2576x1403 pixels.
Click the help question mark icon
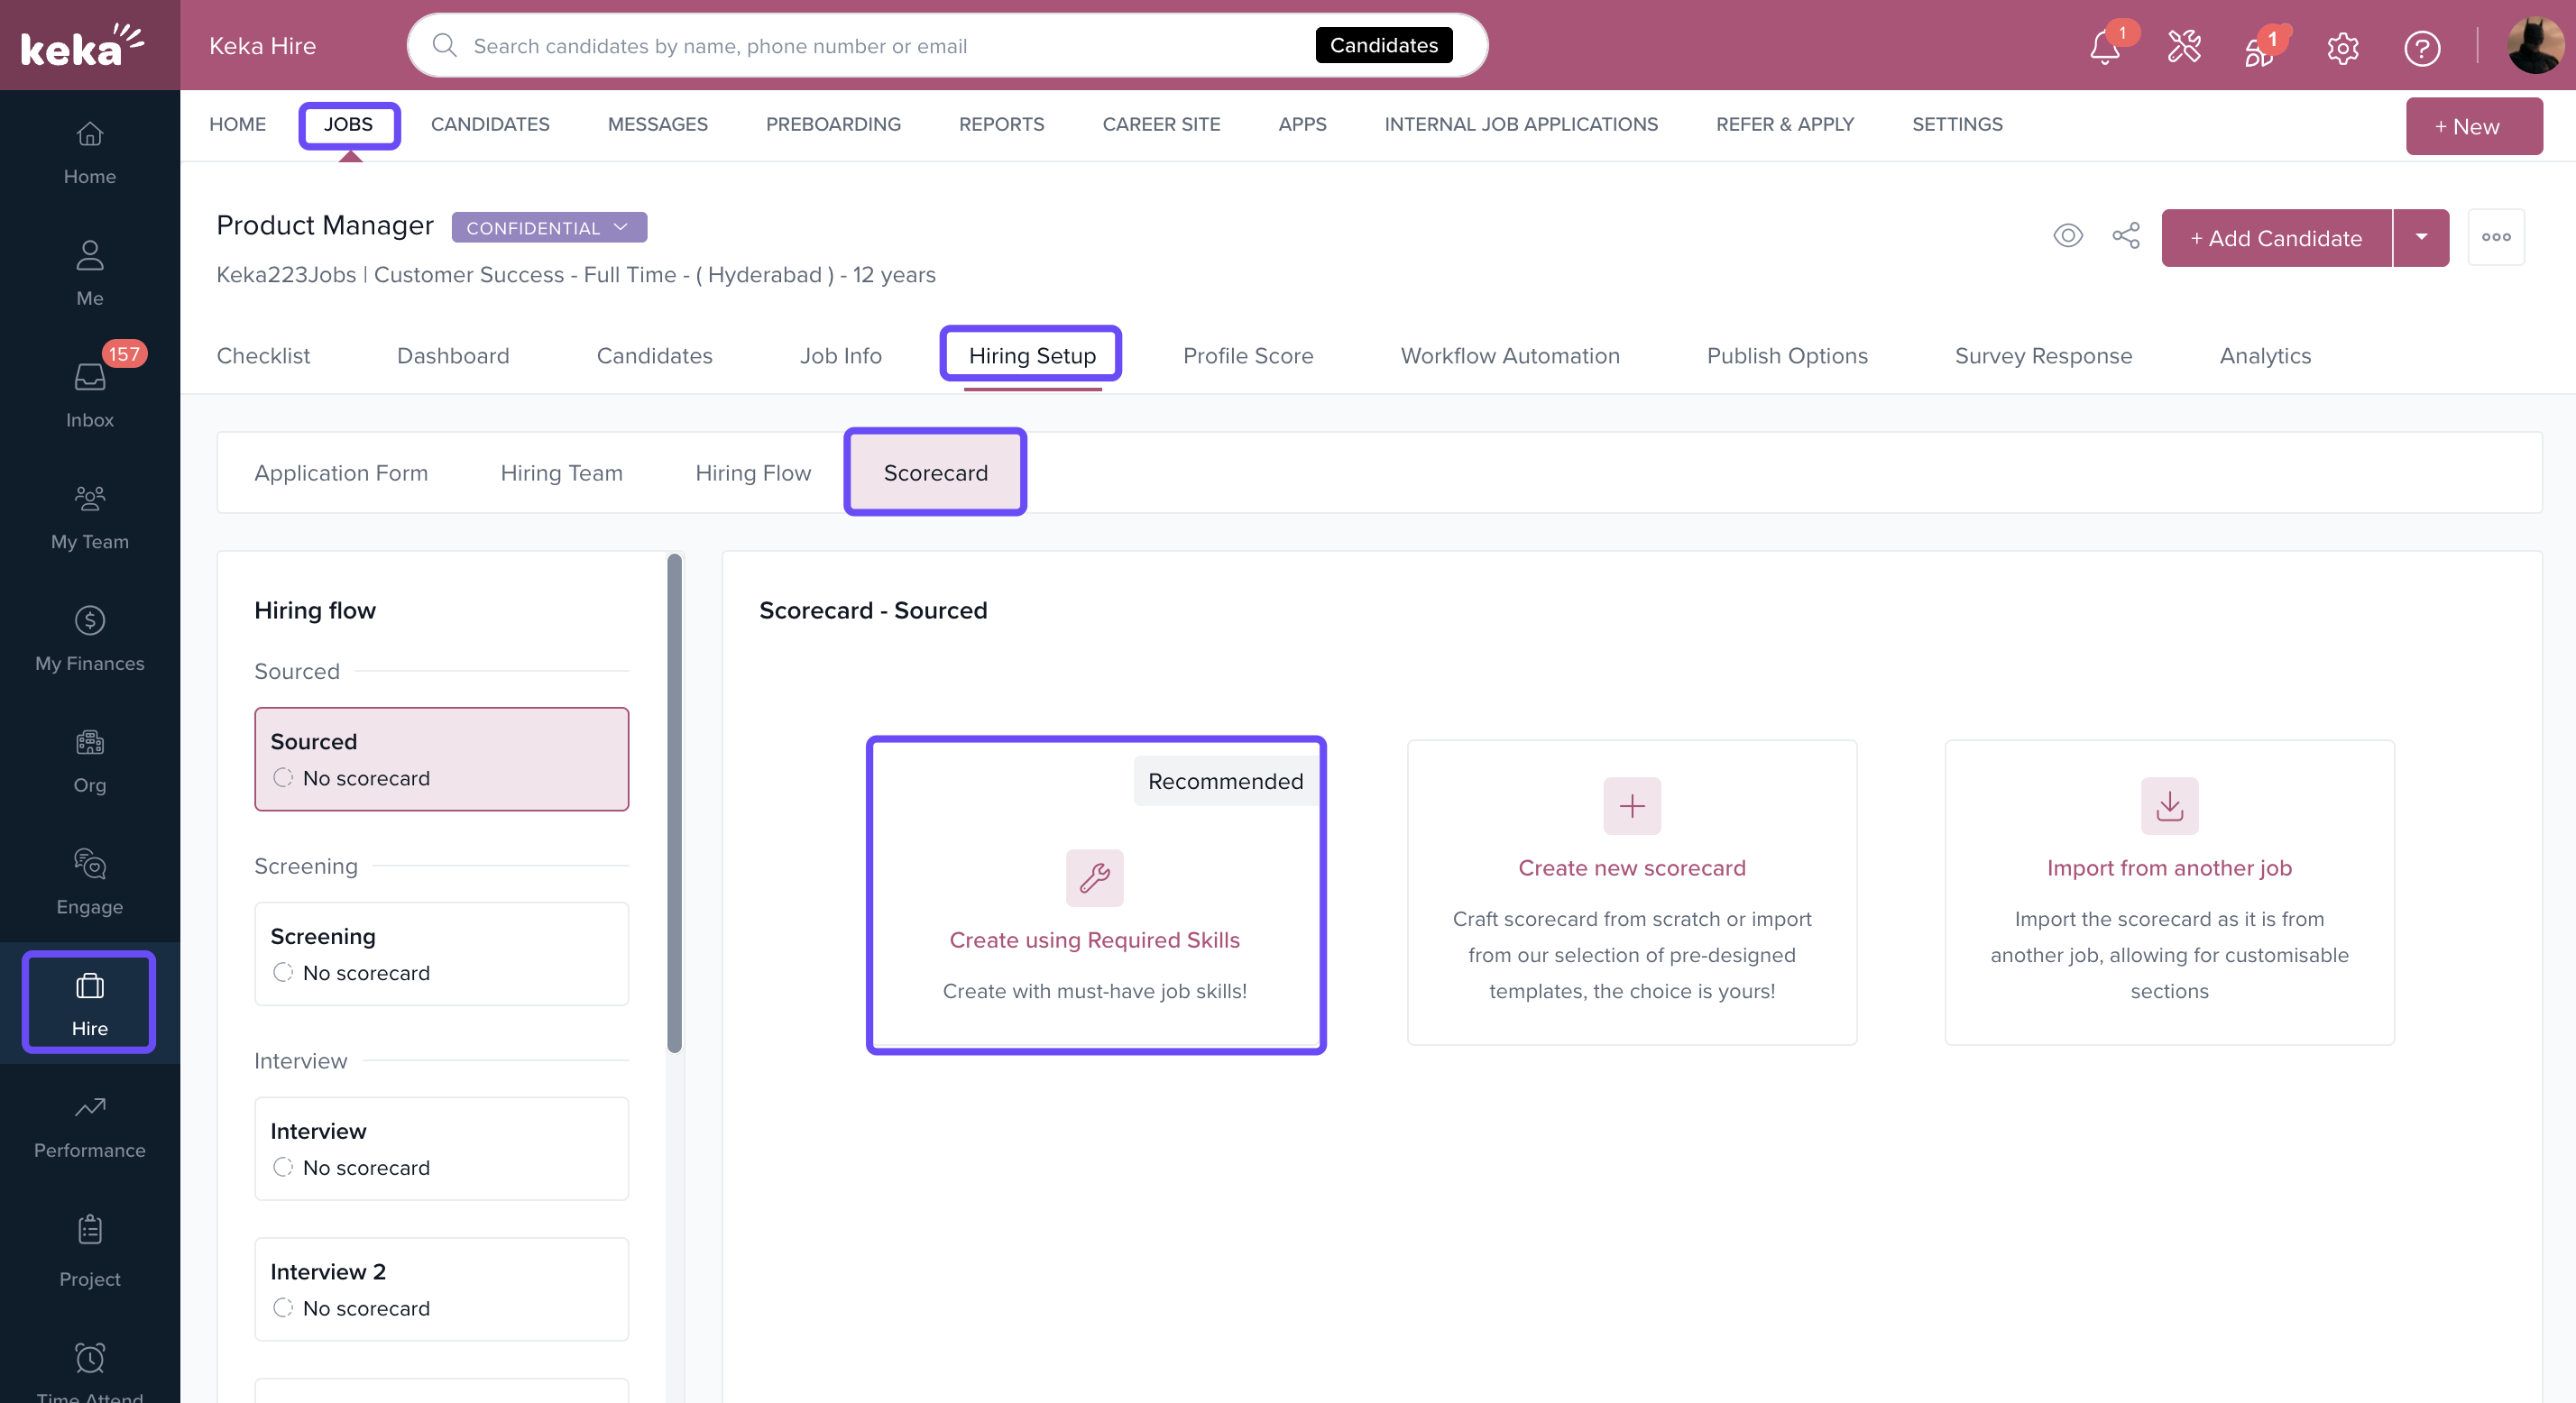(x=2421, y=47)
